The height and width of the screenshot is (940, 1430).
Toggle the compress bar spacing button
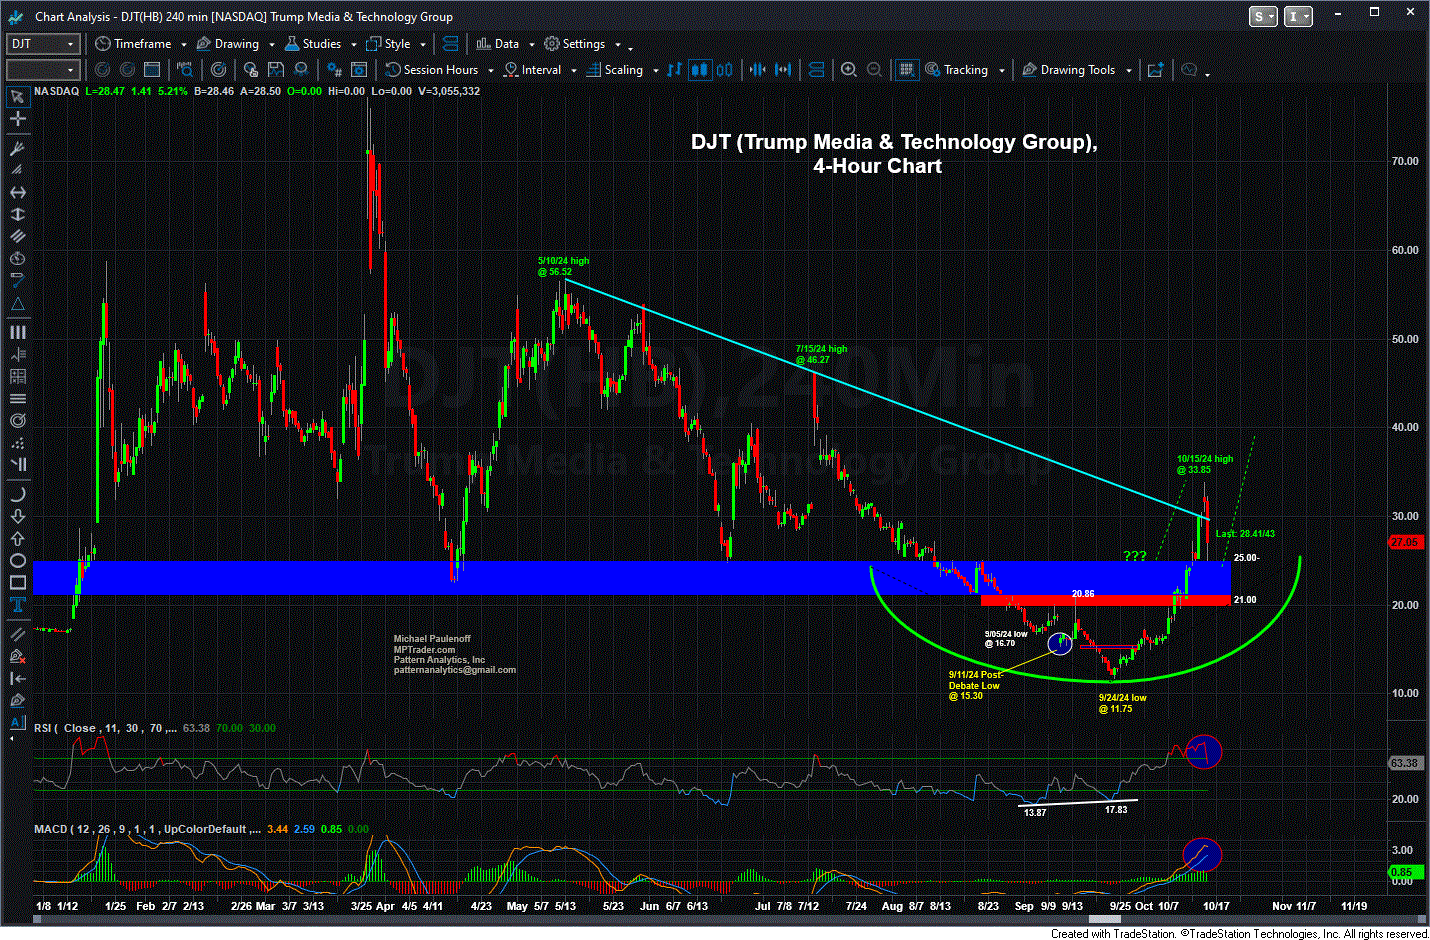pos(757,70)
